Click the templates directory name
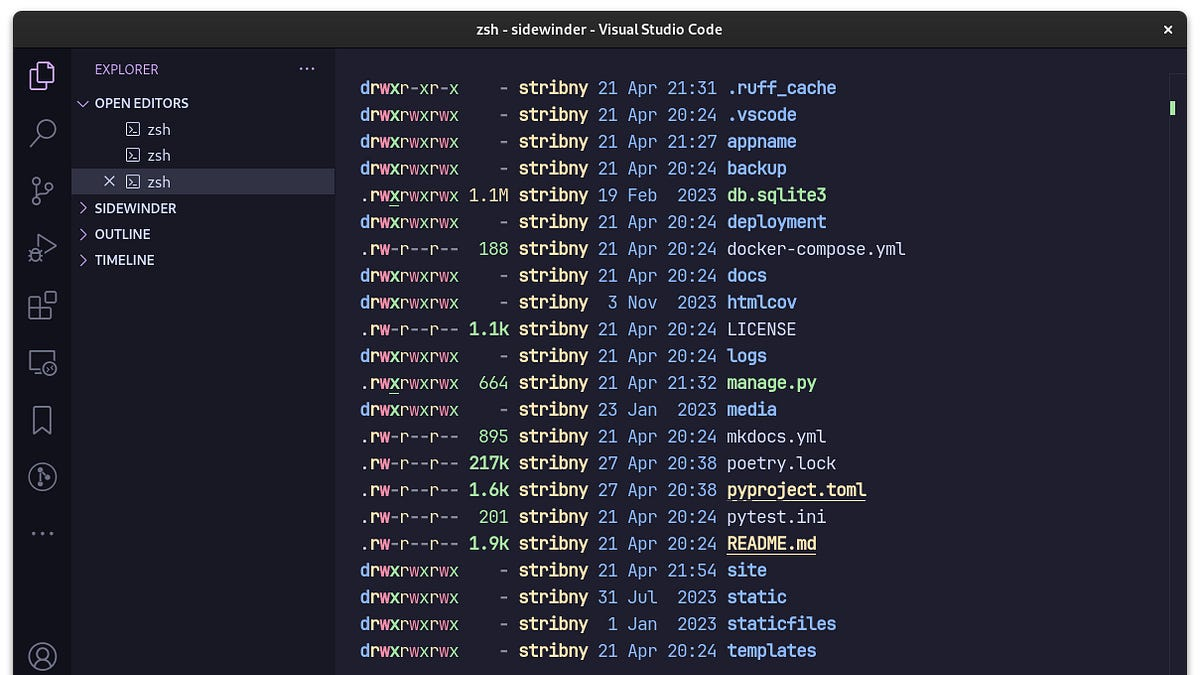This screenshot has height=675, width=1200. (771, 651)
